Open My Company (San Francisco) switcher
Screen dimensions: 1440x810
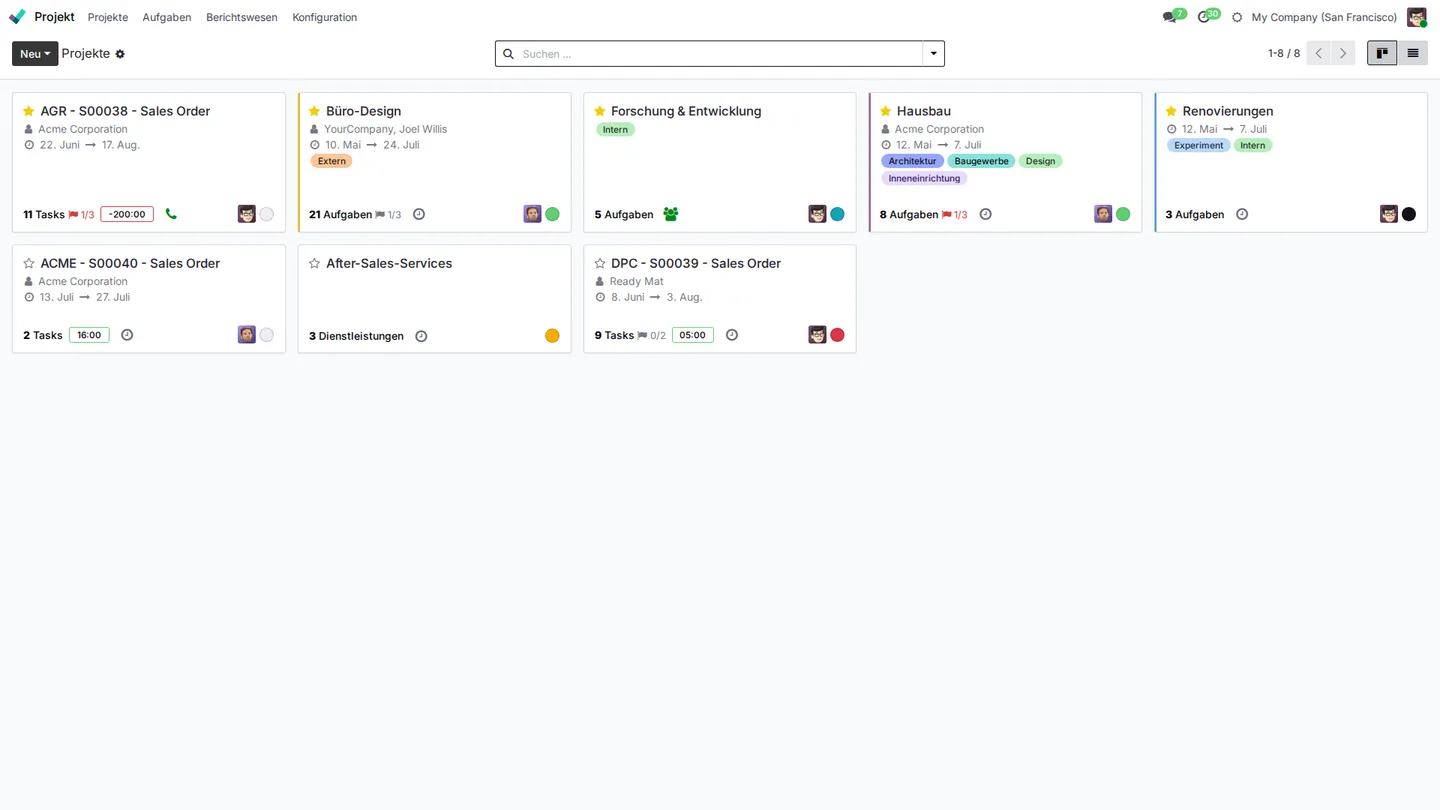click(x=1324, y=17)
